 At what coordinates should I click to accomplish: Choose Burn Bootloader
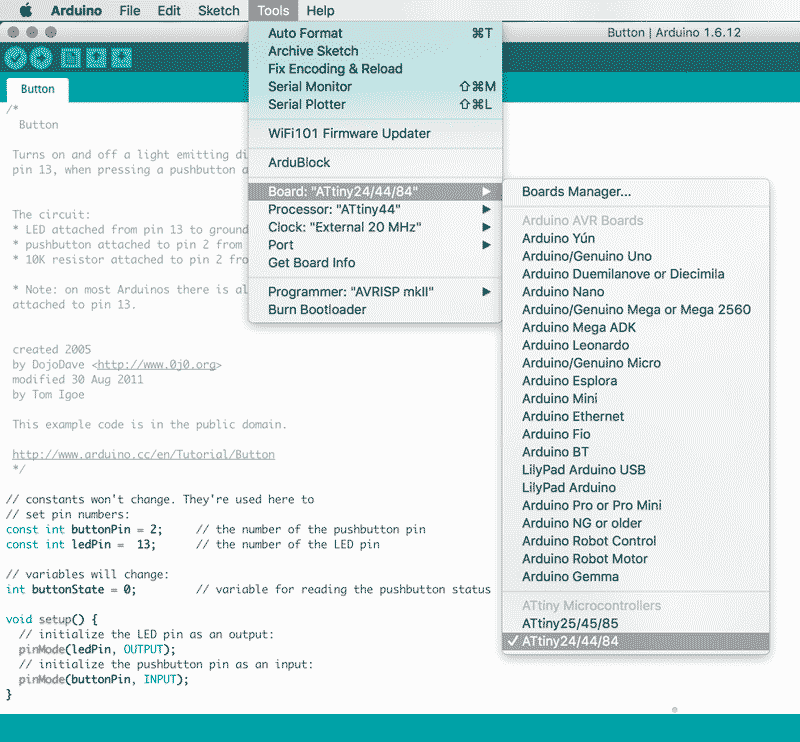[375, 310]
